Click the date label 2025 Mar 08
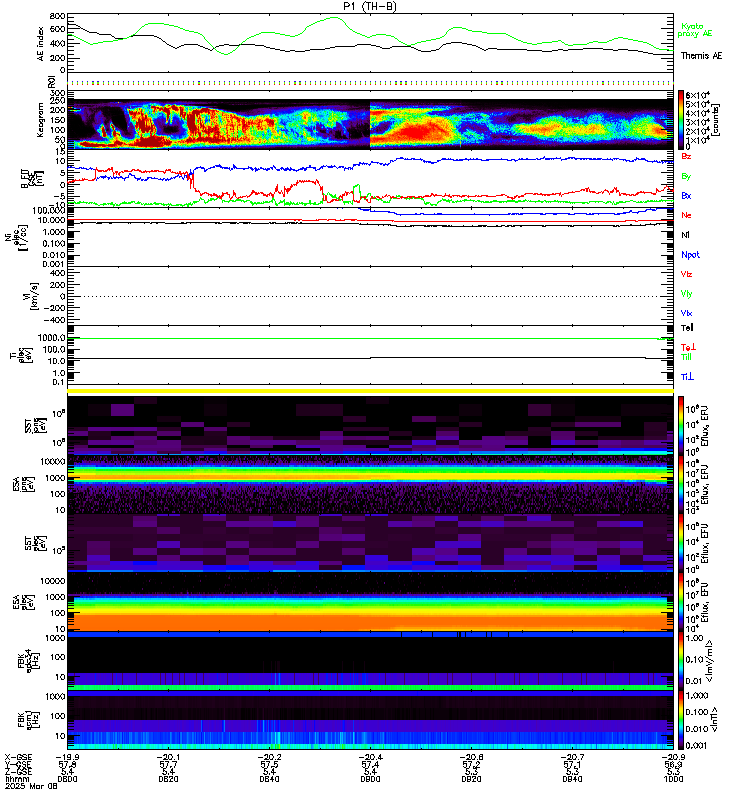750x800 pixels. [31, 786]
